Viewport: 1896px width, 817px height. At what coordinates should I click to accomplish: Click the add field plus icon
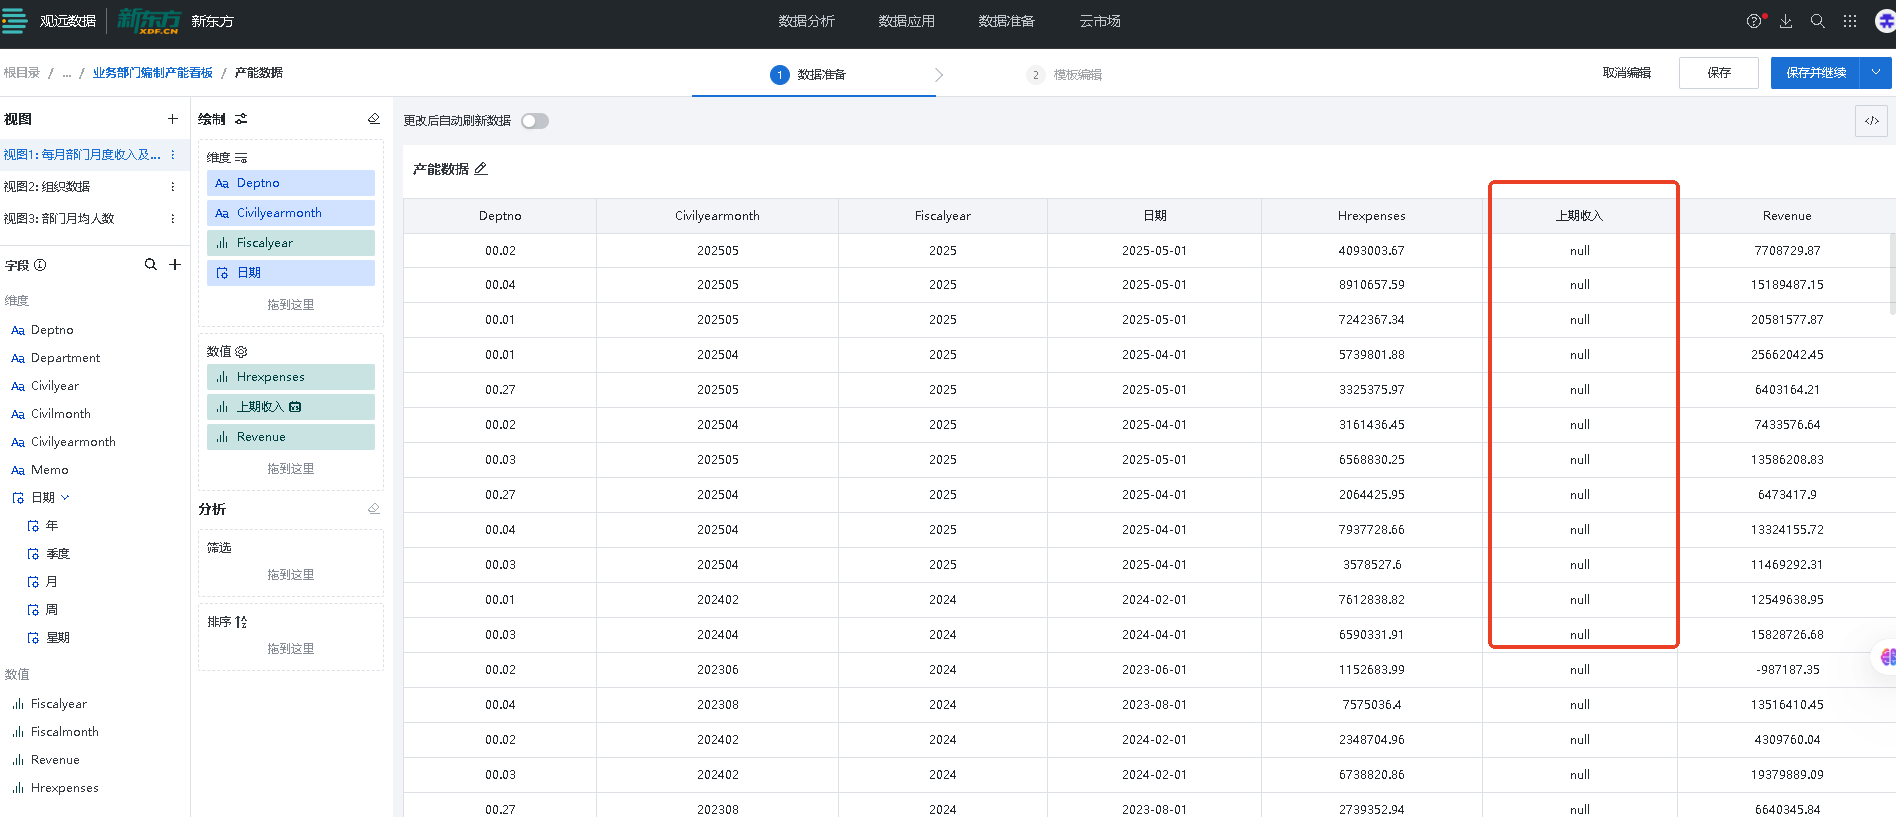tap(175, 265)
